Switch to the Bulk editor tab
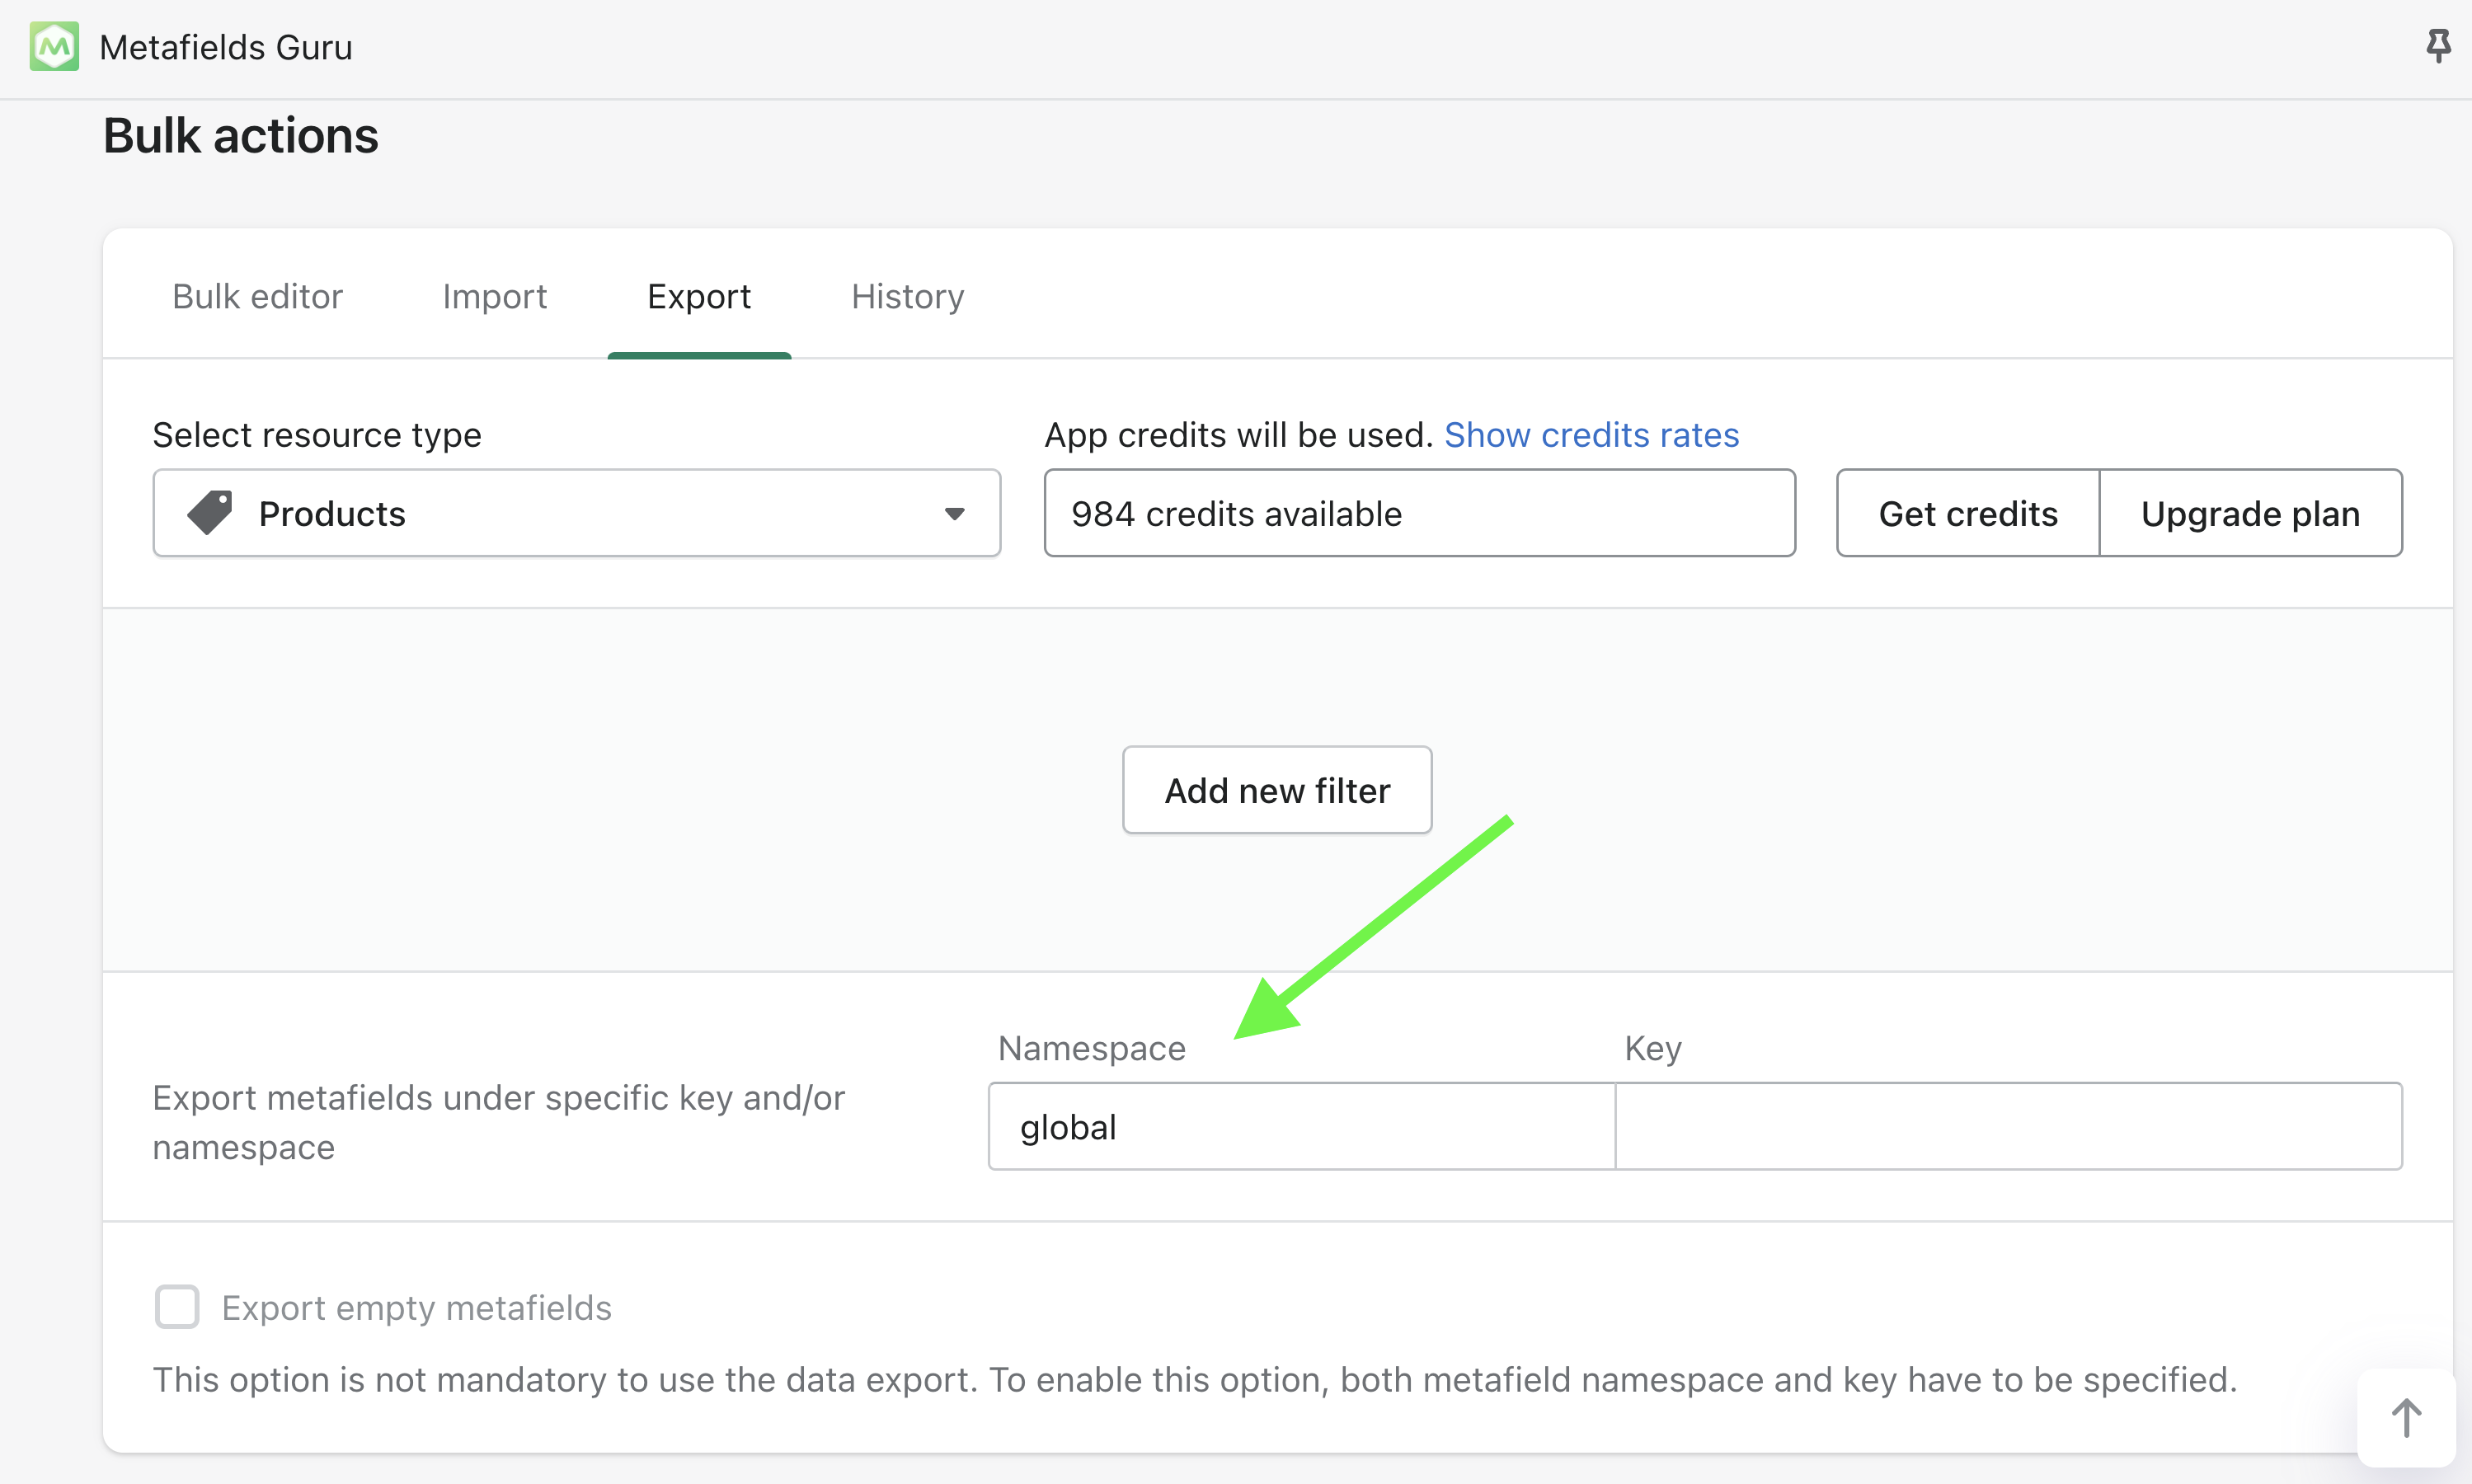This screenshot has height=1484, width=2472. pos(257,296)
